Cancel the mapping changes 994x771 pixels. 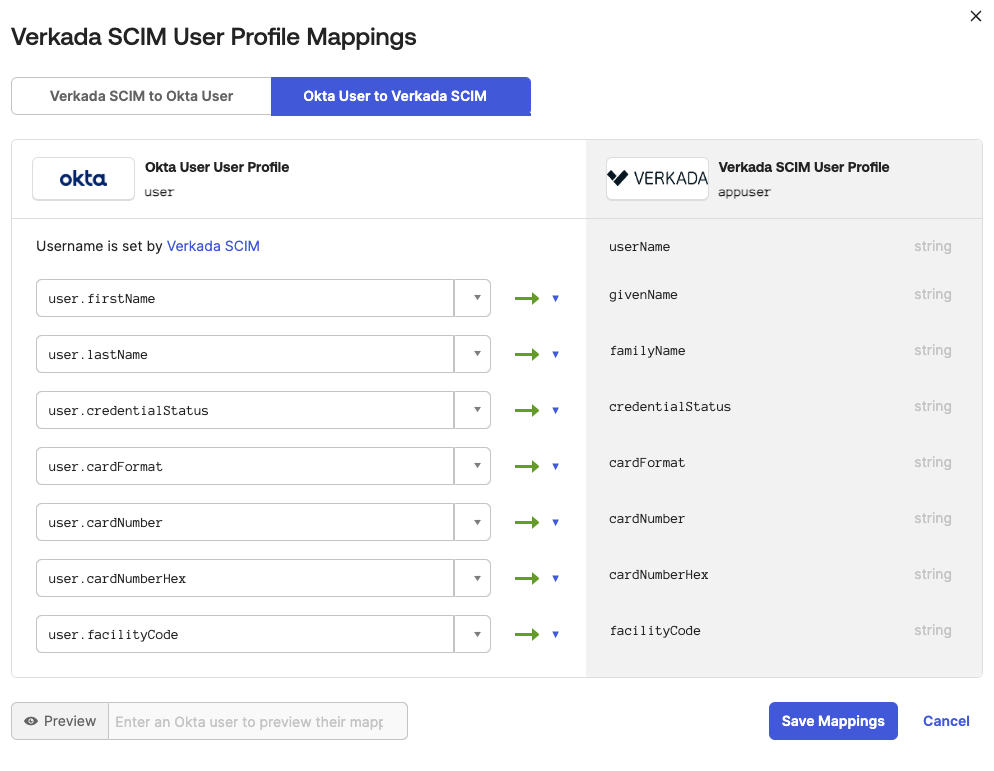(946, 721)
